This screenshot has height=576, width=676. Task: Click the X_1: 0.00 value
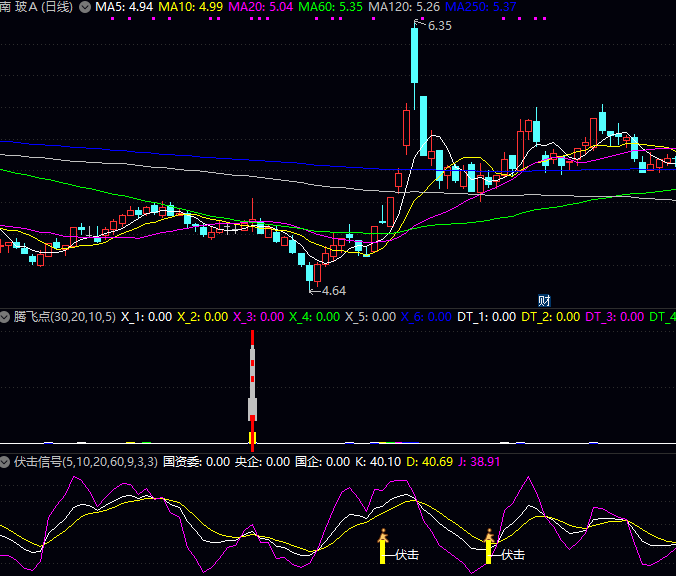[146, 317]
